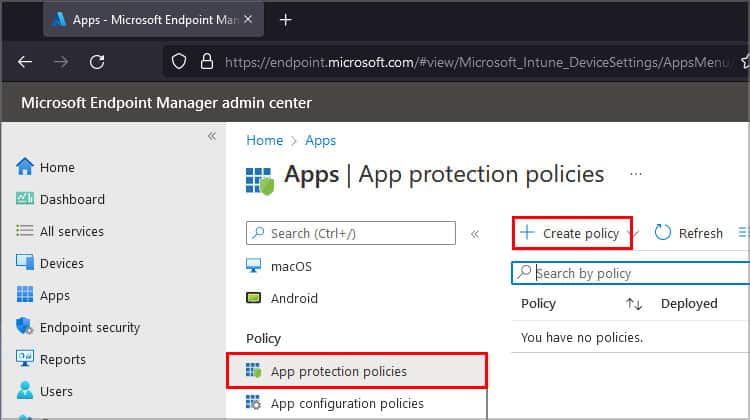
Task: Click the Apps grid icon in sidebar
Action: click(x=25, y=294)
